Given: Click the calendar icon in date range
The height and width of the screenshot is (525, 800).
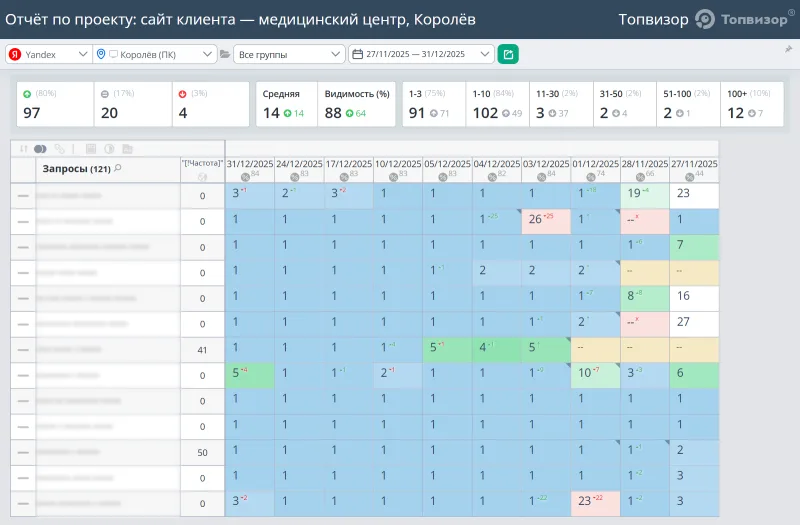Looking at the screenshot, I should click(x=358, y=54).
